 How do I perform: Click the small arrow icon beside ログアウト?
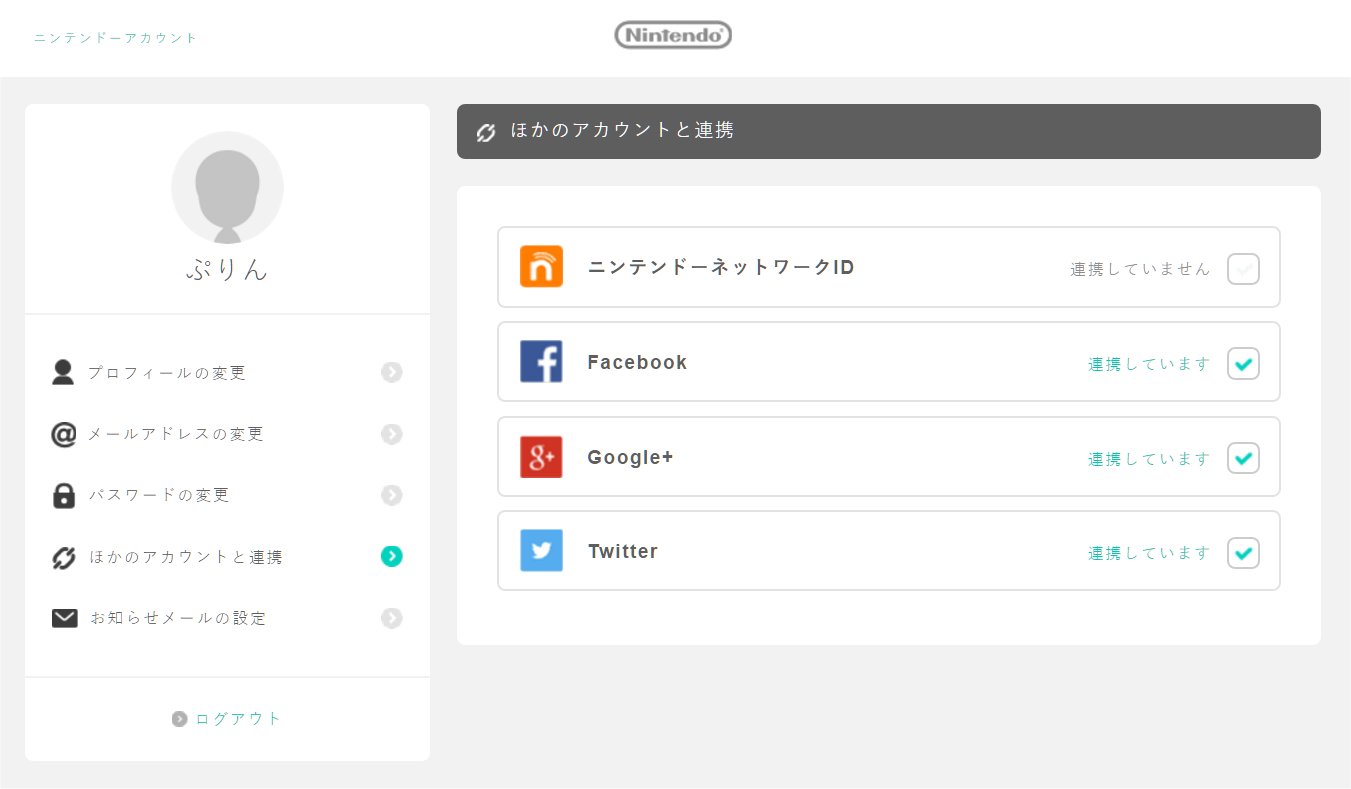coord(180,719)
